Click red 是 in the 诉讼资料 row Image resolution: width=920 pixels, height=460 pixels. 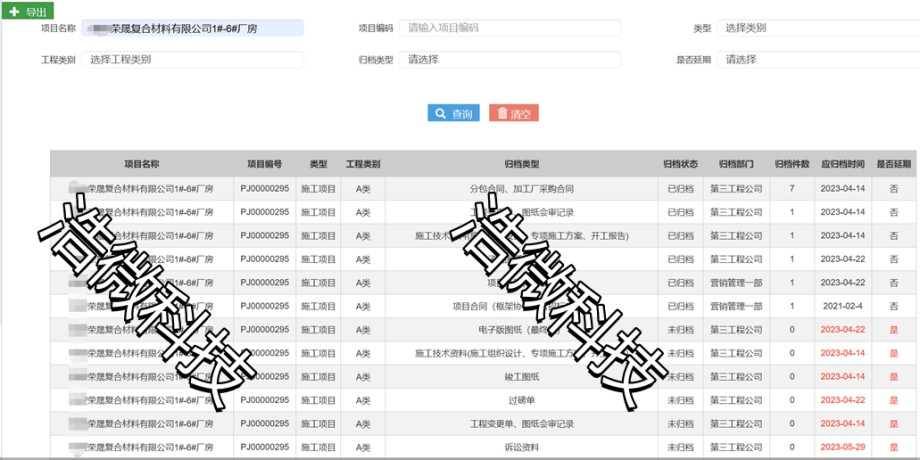click(894, 447)
